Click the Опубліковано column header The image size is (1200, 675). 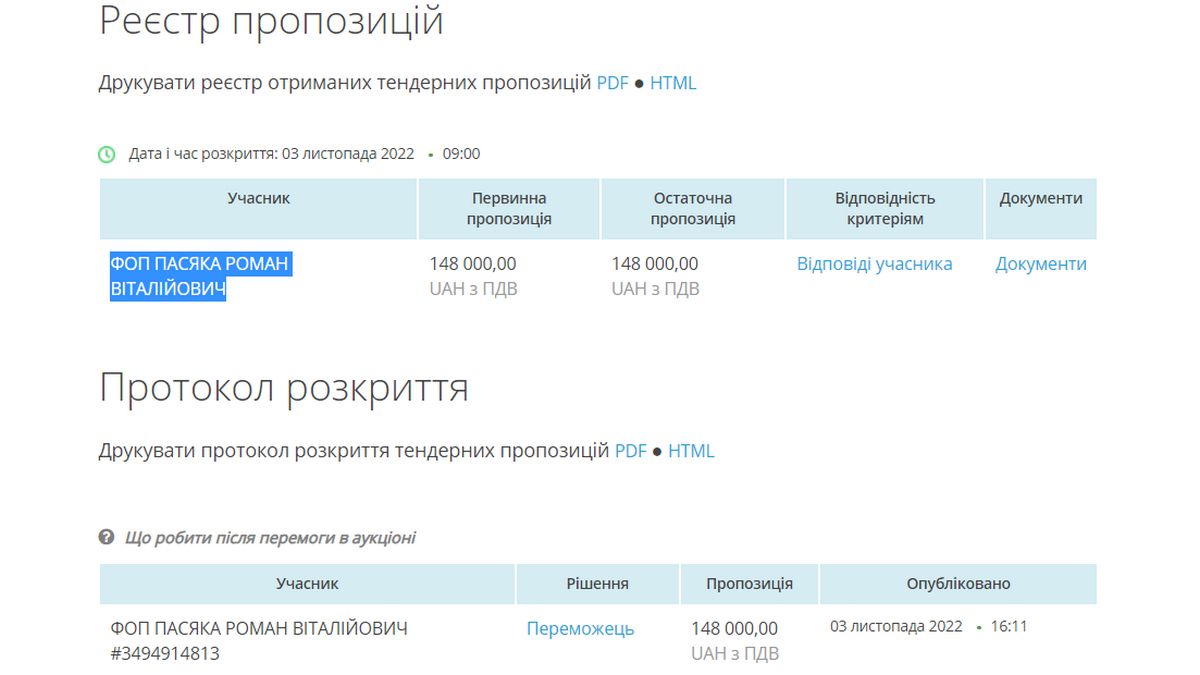(956, 583)
